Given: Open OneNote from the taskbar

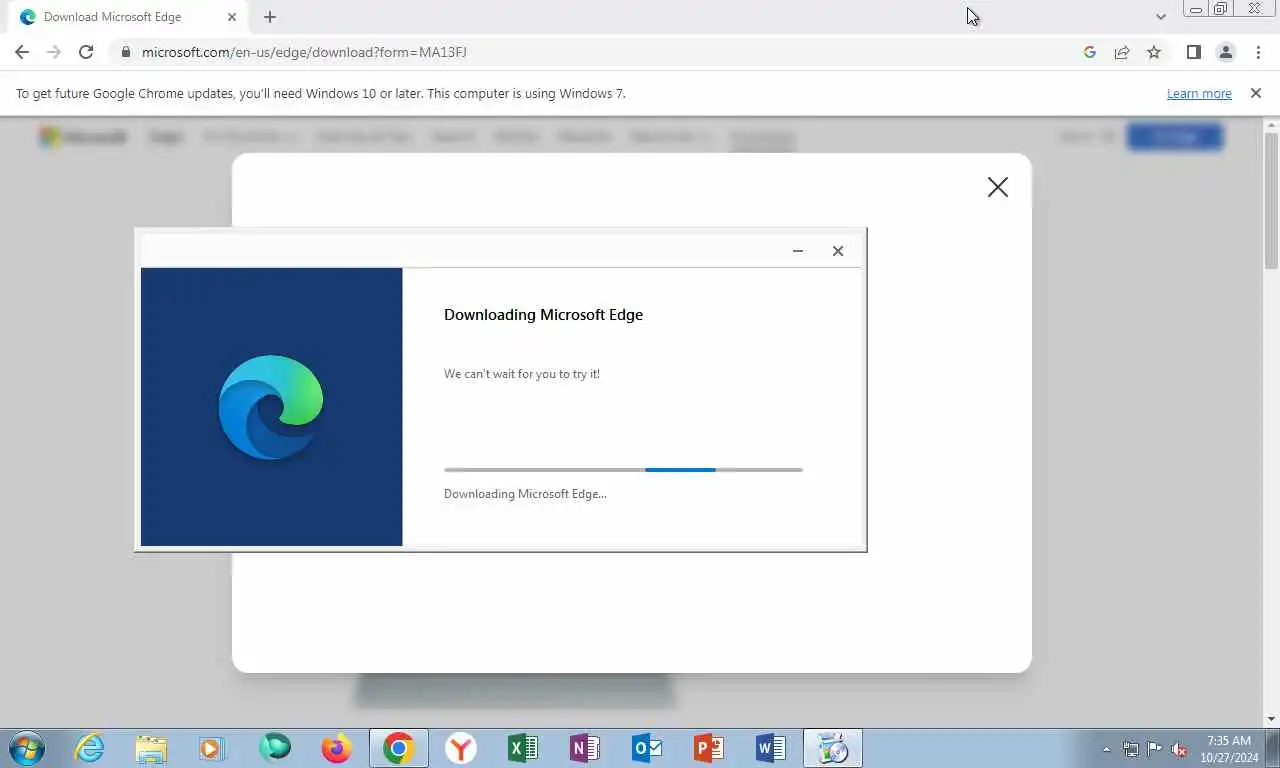Looking at the screenshot, I should (x=585, y=748).
